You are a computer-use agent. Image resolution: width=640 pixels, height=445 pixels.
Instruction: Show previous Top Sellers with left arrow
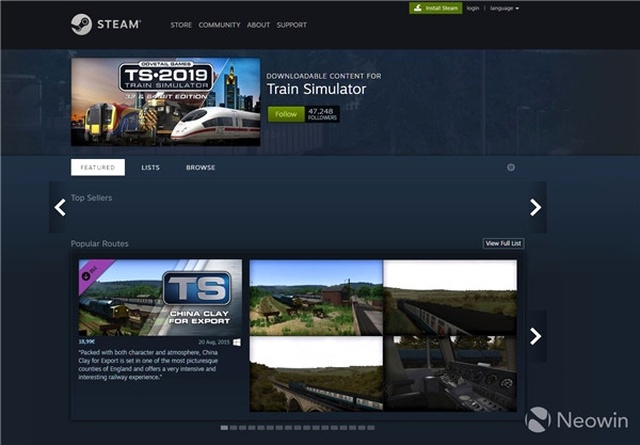click(60, 207)
